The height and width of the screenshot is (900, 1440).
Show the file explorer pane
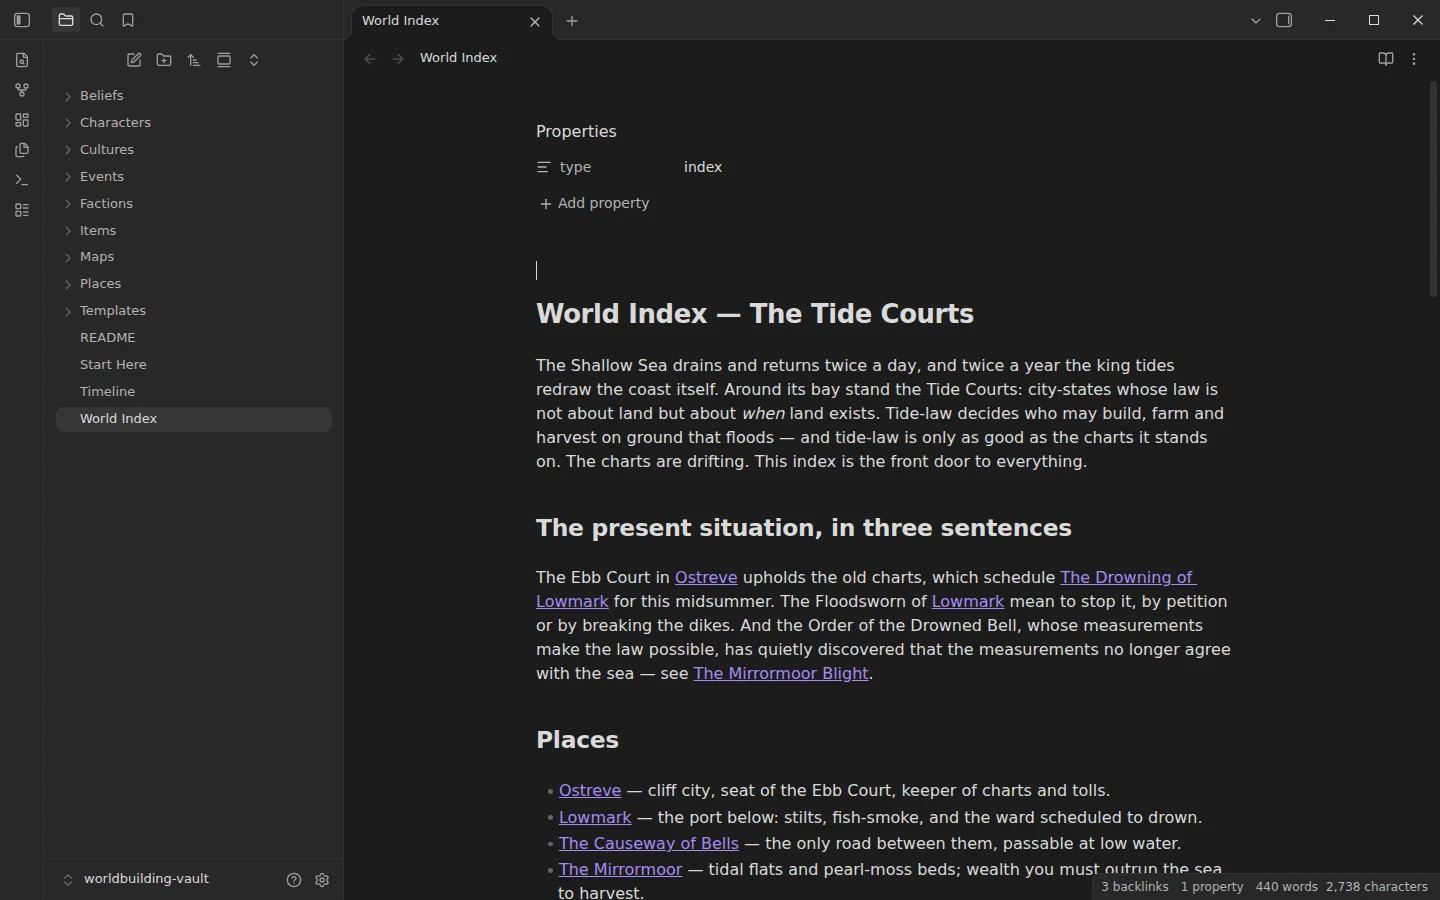point(66,20)
